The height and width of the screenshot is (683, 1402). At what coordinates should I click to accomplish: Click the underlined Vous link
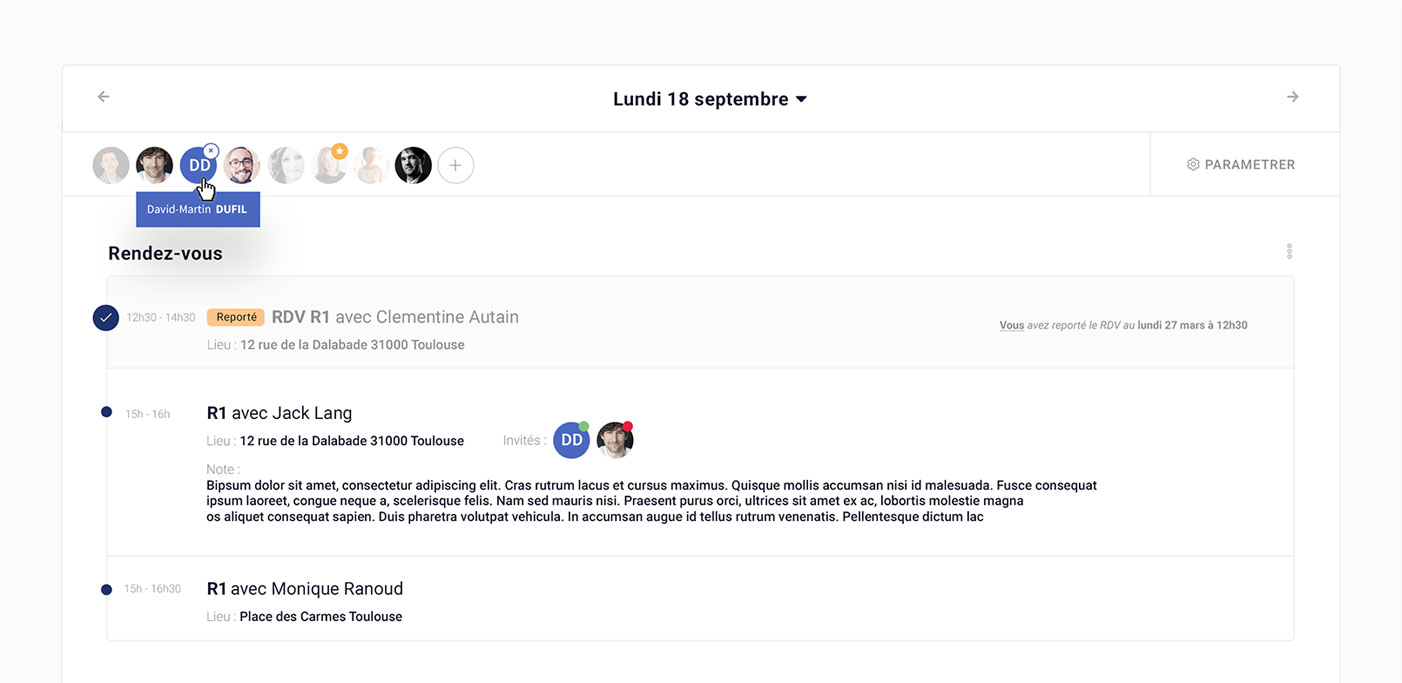pyautogui.click(x=1011, y=325)
